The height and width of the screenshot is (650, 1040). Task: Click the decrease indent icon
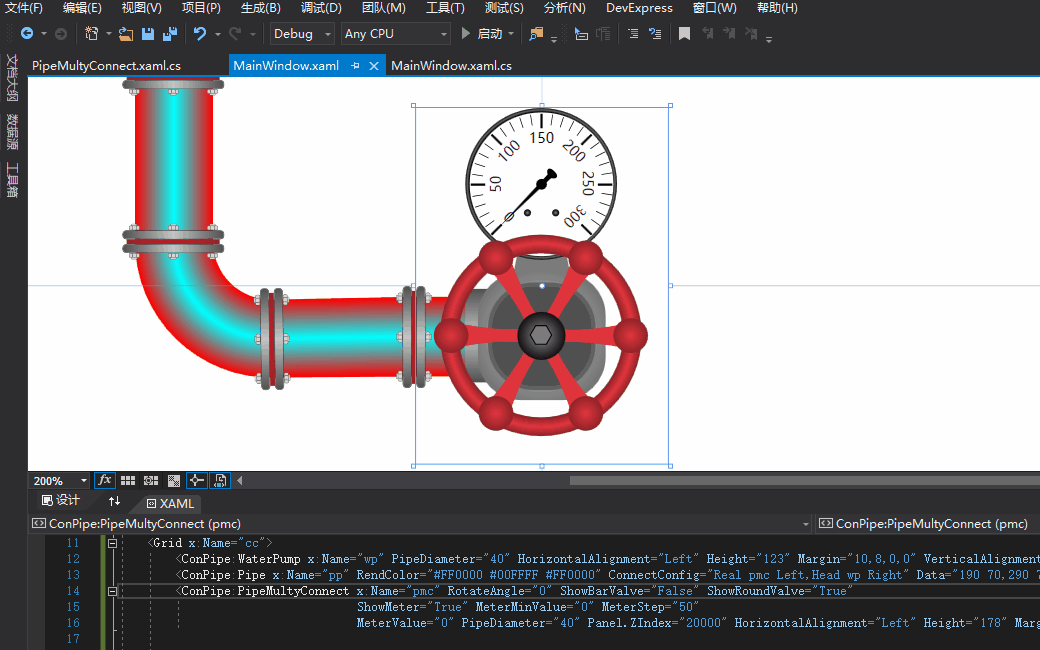pyautogui.click(x=581, y=34)
